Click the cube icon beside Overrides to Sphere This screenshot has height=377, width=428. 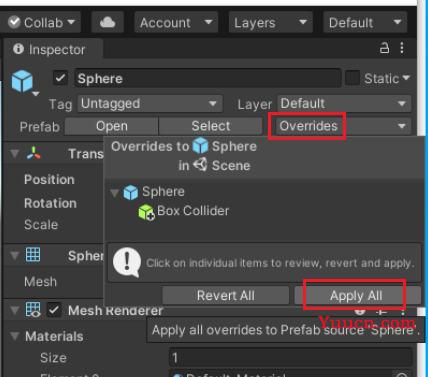point(201,146)
